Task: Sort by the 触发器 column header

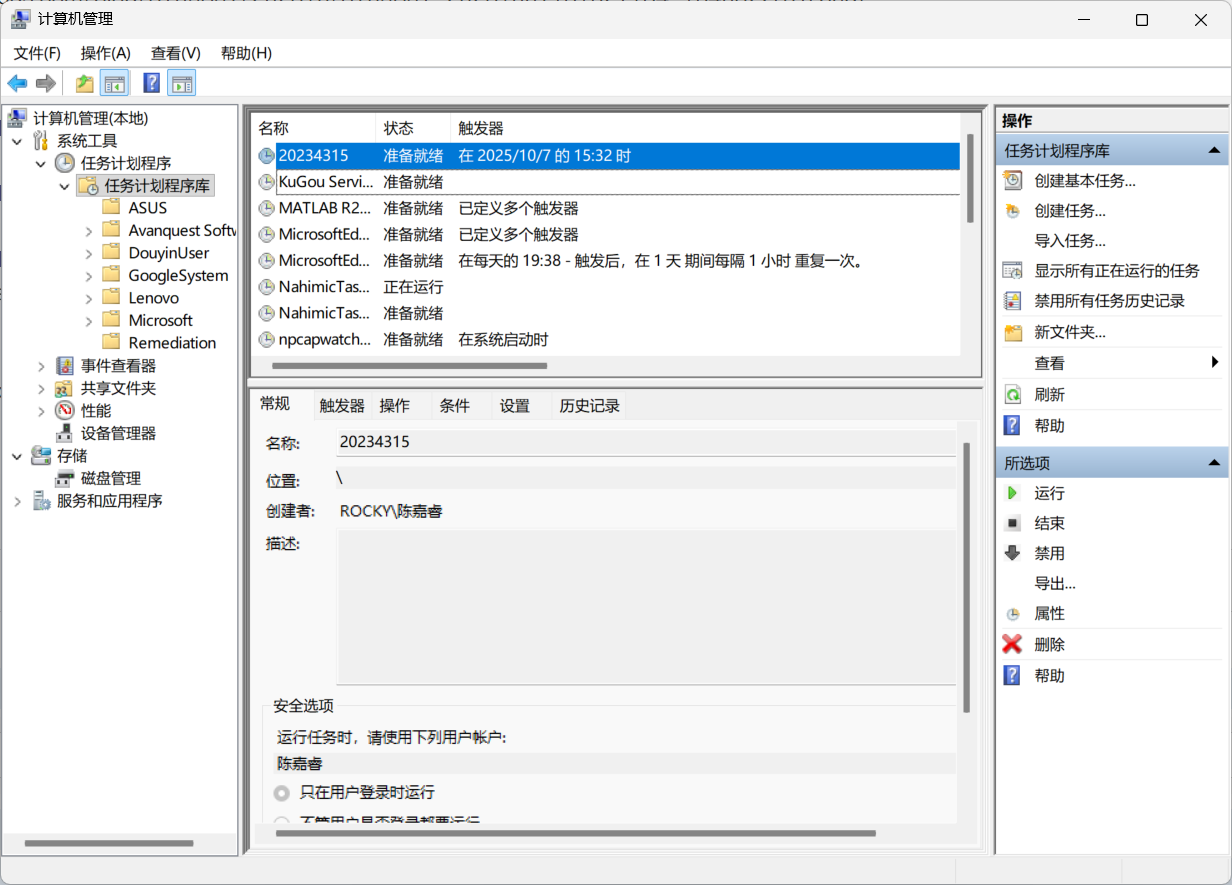Action: (x=705, y=128)
